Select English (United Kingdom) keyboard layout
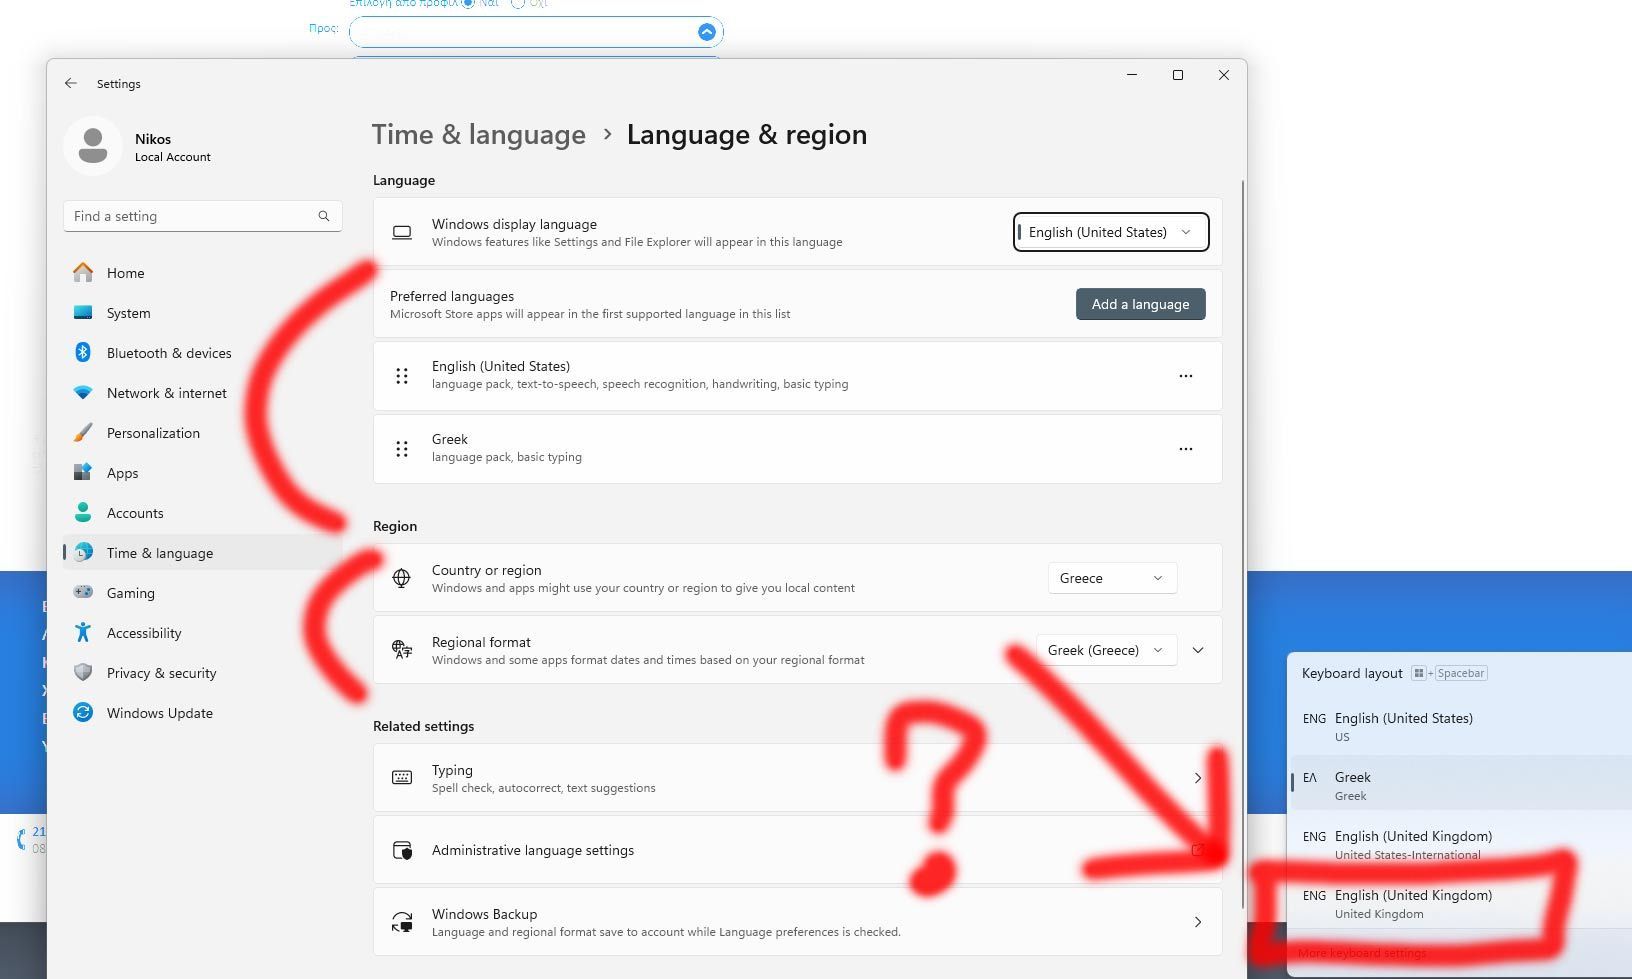The height and width of the screenshot is (979, 1632). pos(1413,903)
